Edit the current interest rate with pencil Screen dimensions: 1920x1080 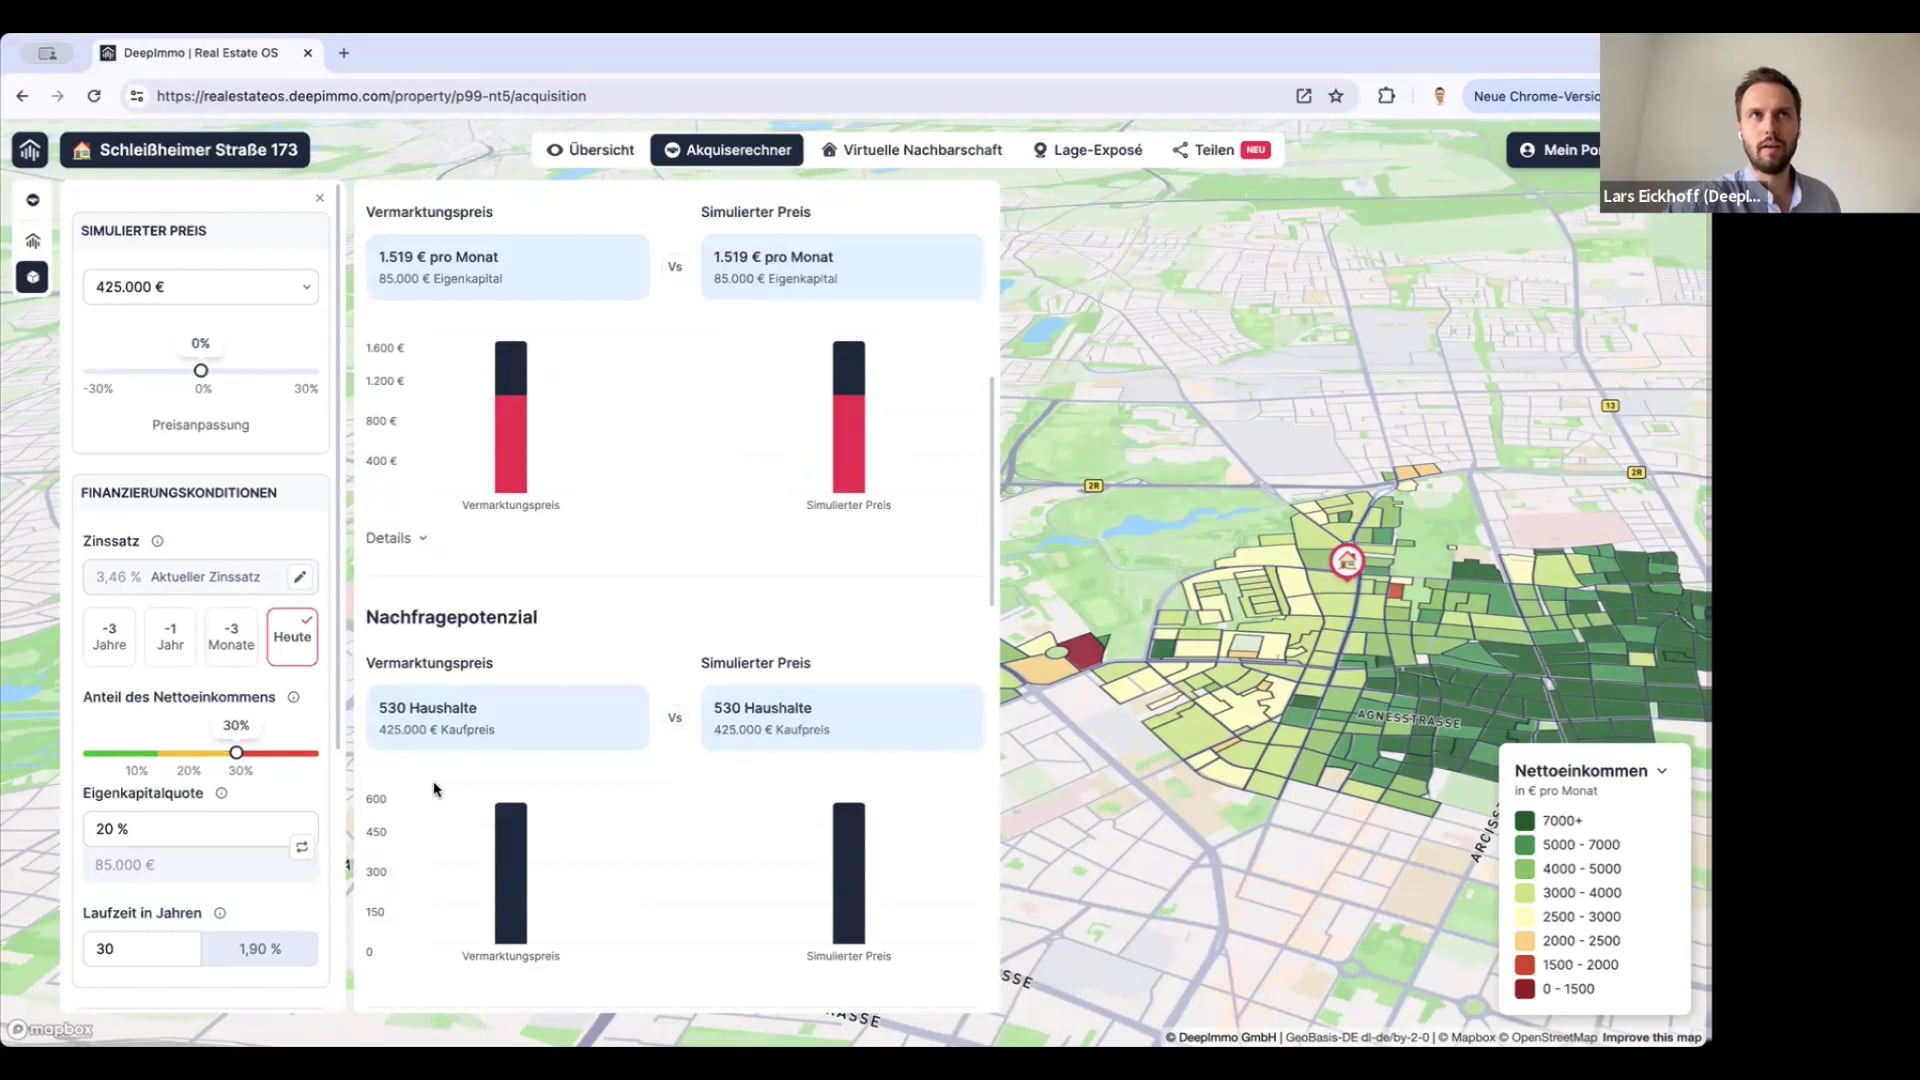[x=300, y=577]
